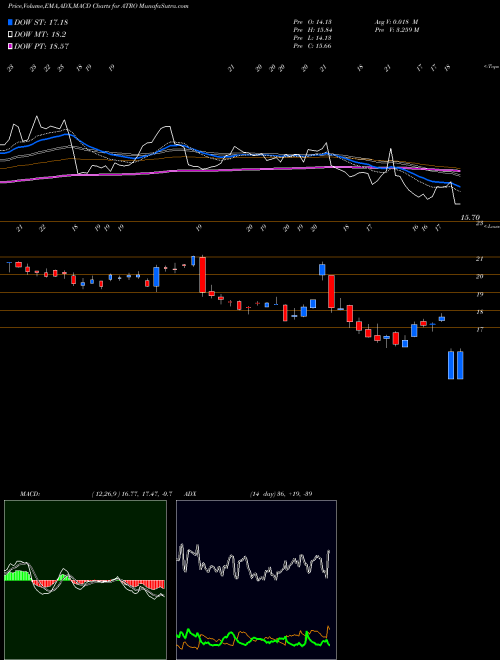
Task: Click the 'Pre V: 3.259 M' value
Action: 396,30
